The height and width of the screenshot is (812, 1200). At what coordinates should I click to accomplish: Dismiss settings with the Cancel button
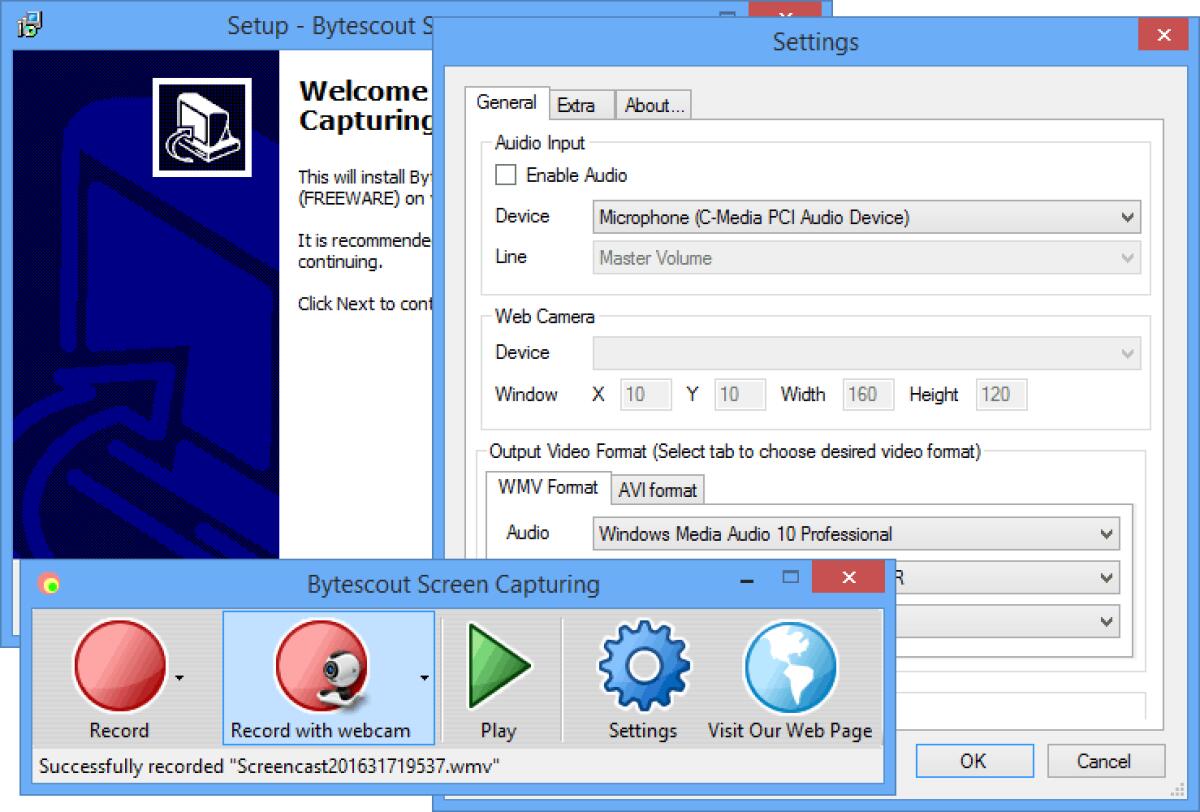[1104, 760]
